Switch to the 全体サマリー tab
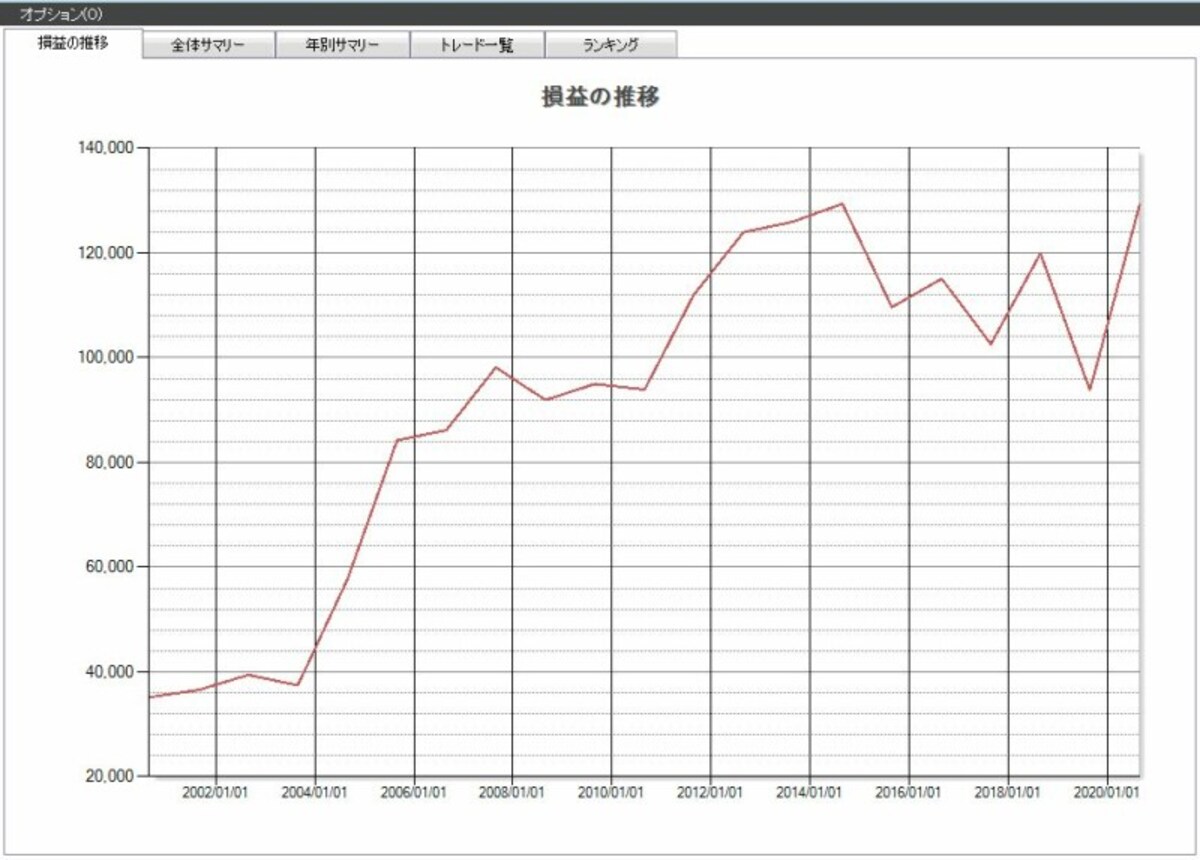This screenshot has height=860, width=1200. [208, 46]
